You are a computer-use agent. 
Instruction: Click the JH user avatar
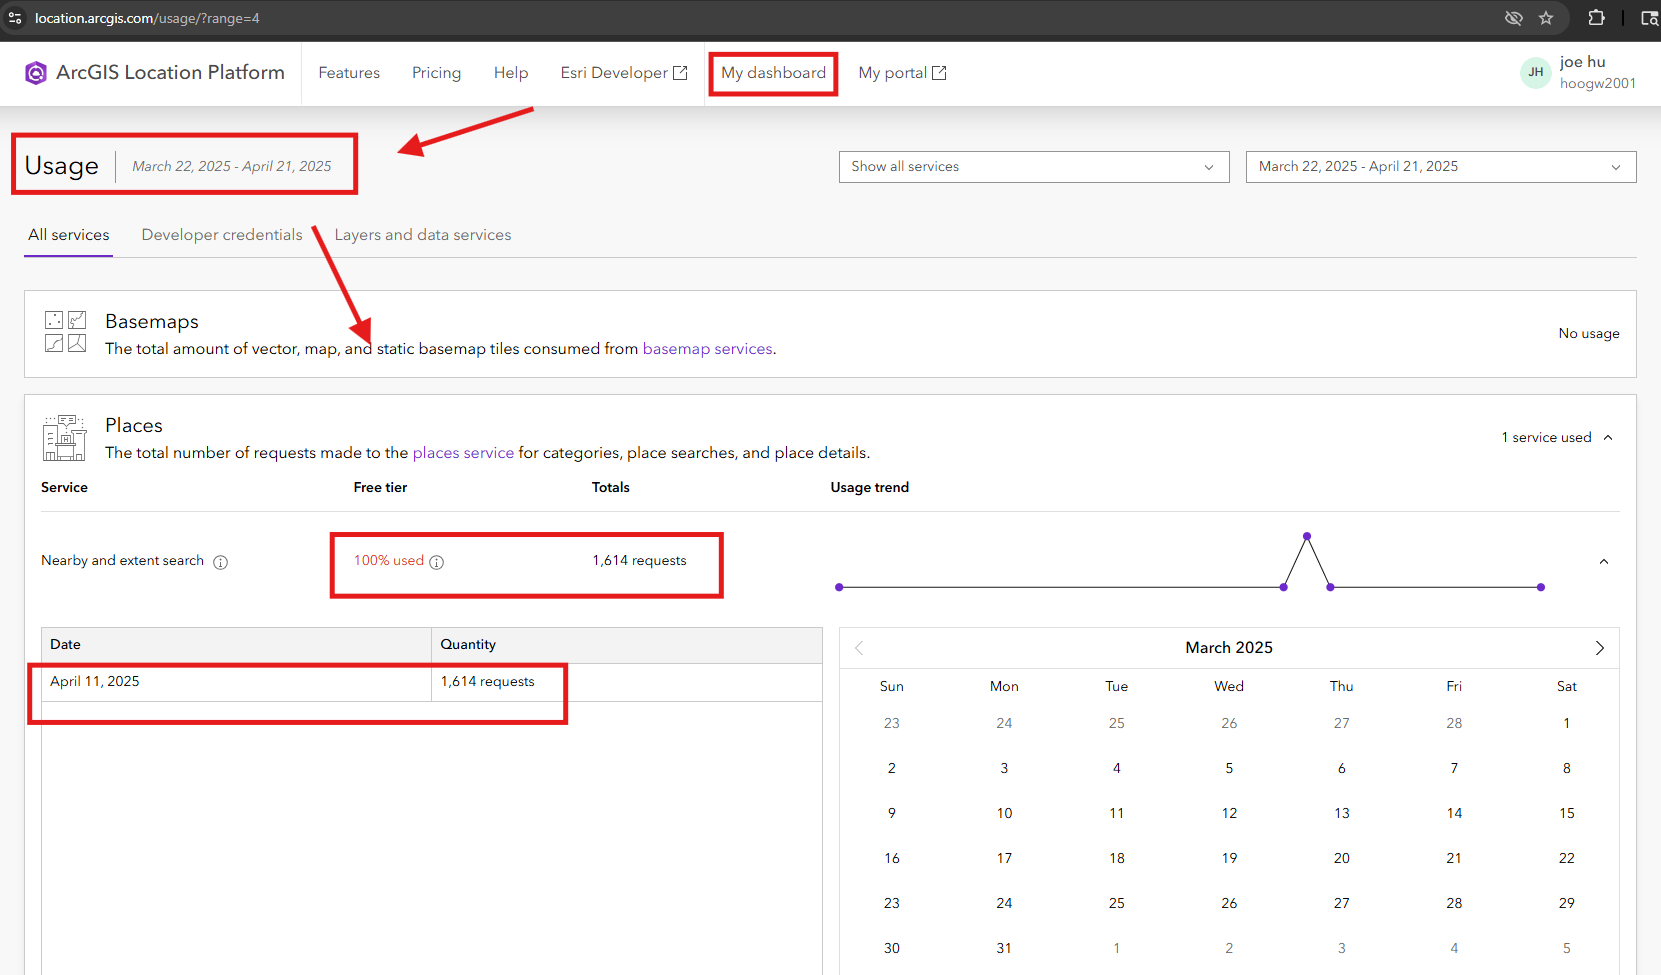(x=1535, y=72)
